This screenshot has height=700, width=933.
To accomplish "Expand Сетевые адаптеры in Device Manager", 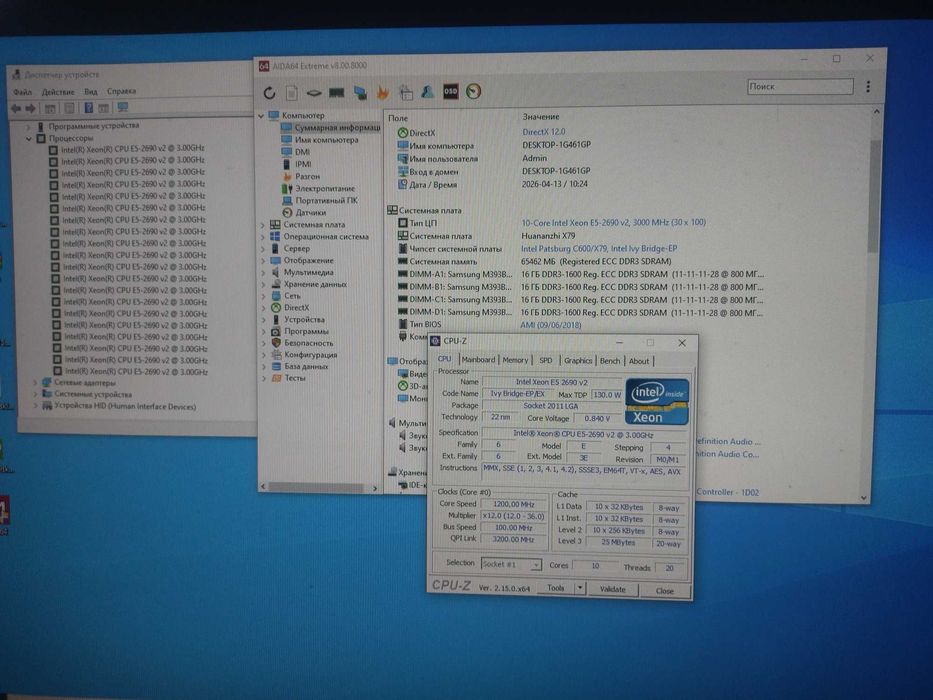I will 36,382.
